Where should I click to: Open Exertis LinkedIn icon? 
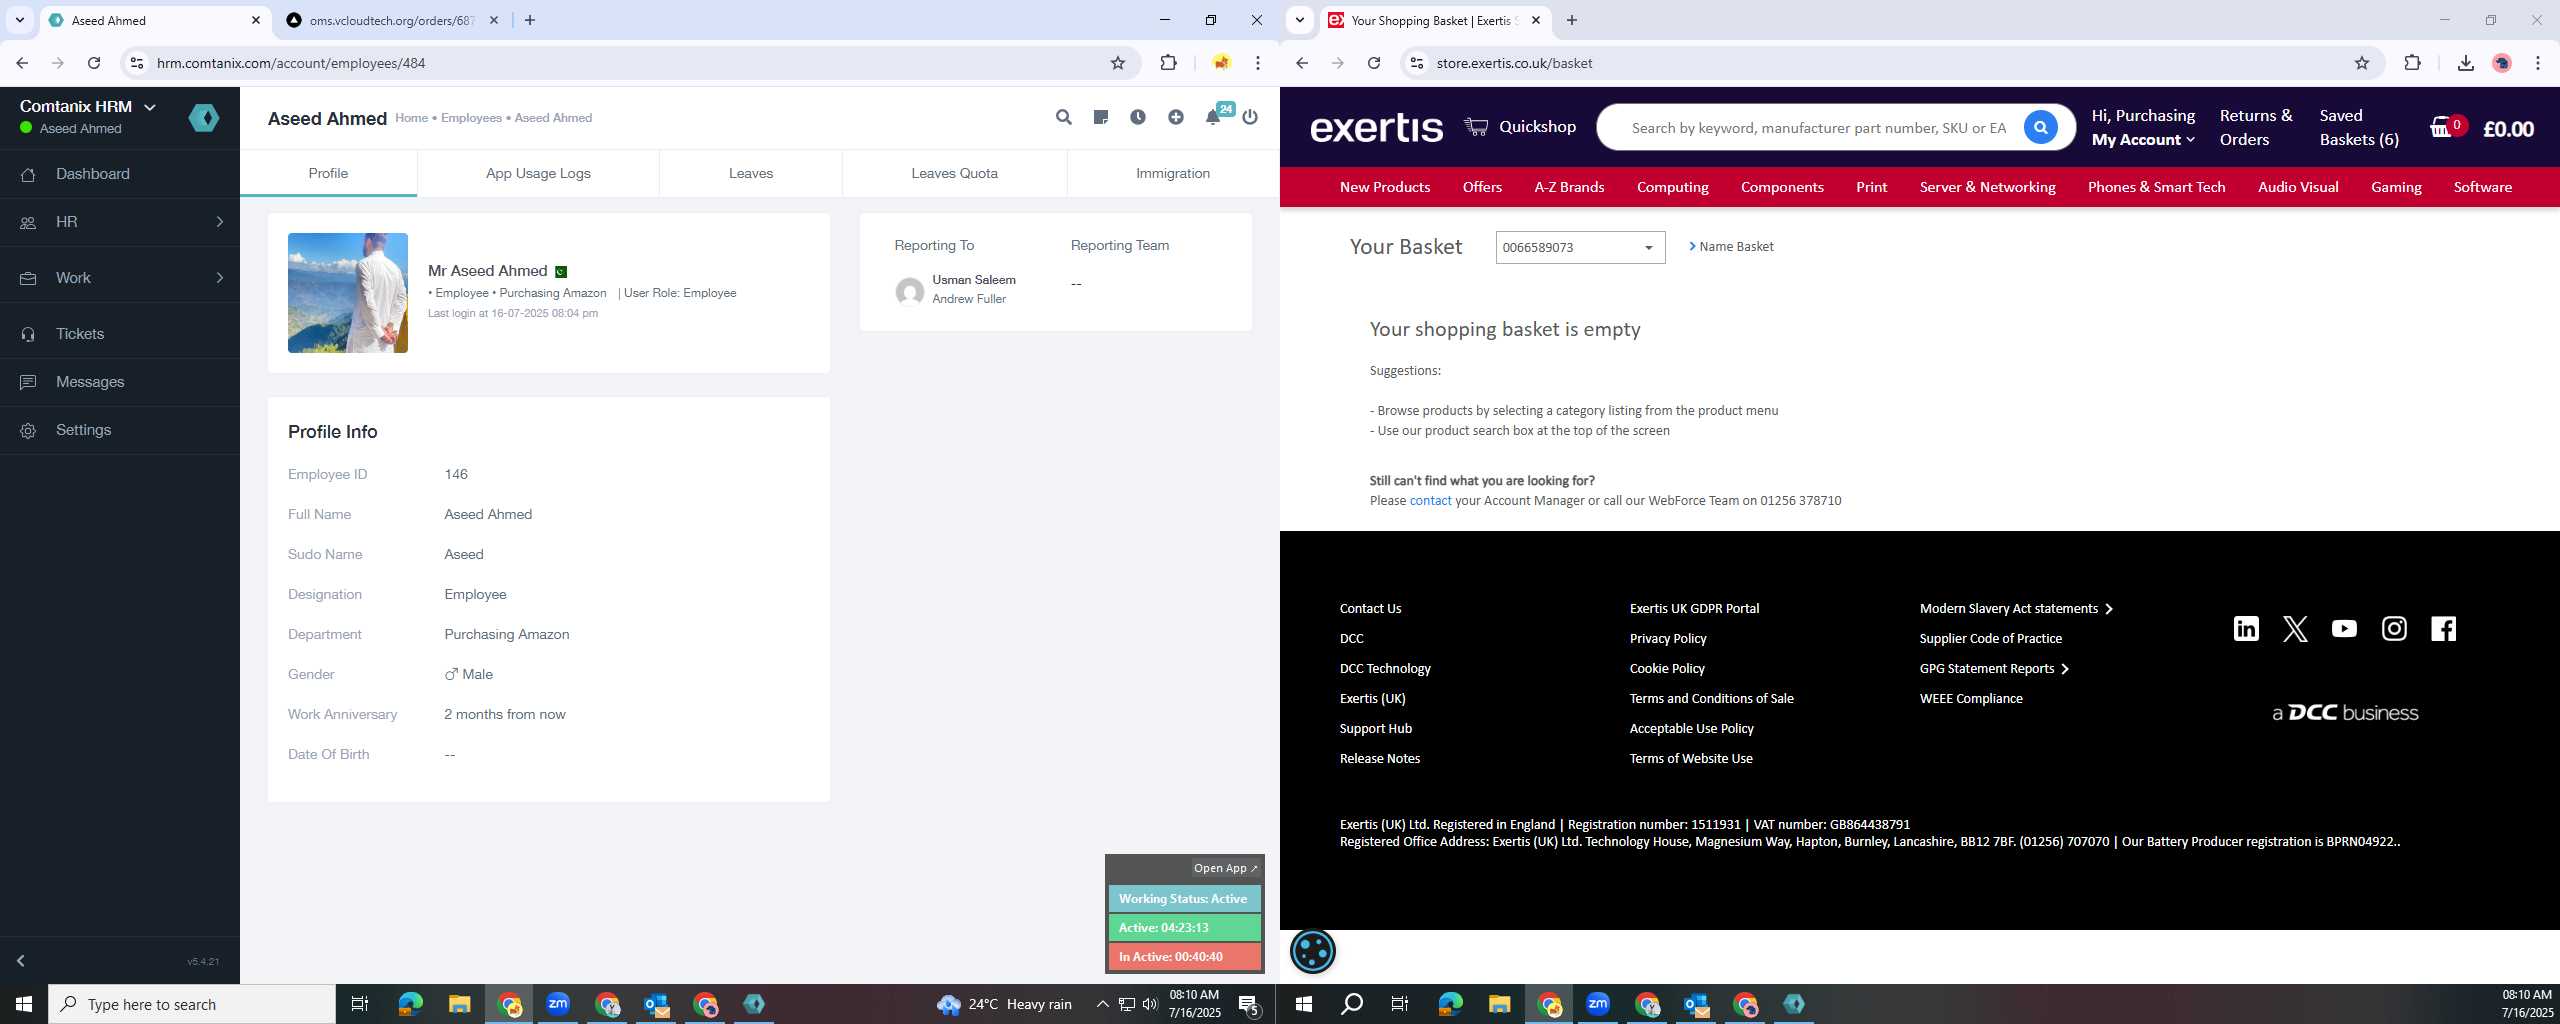[x=2246, y=629]
